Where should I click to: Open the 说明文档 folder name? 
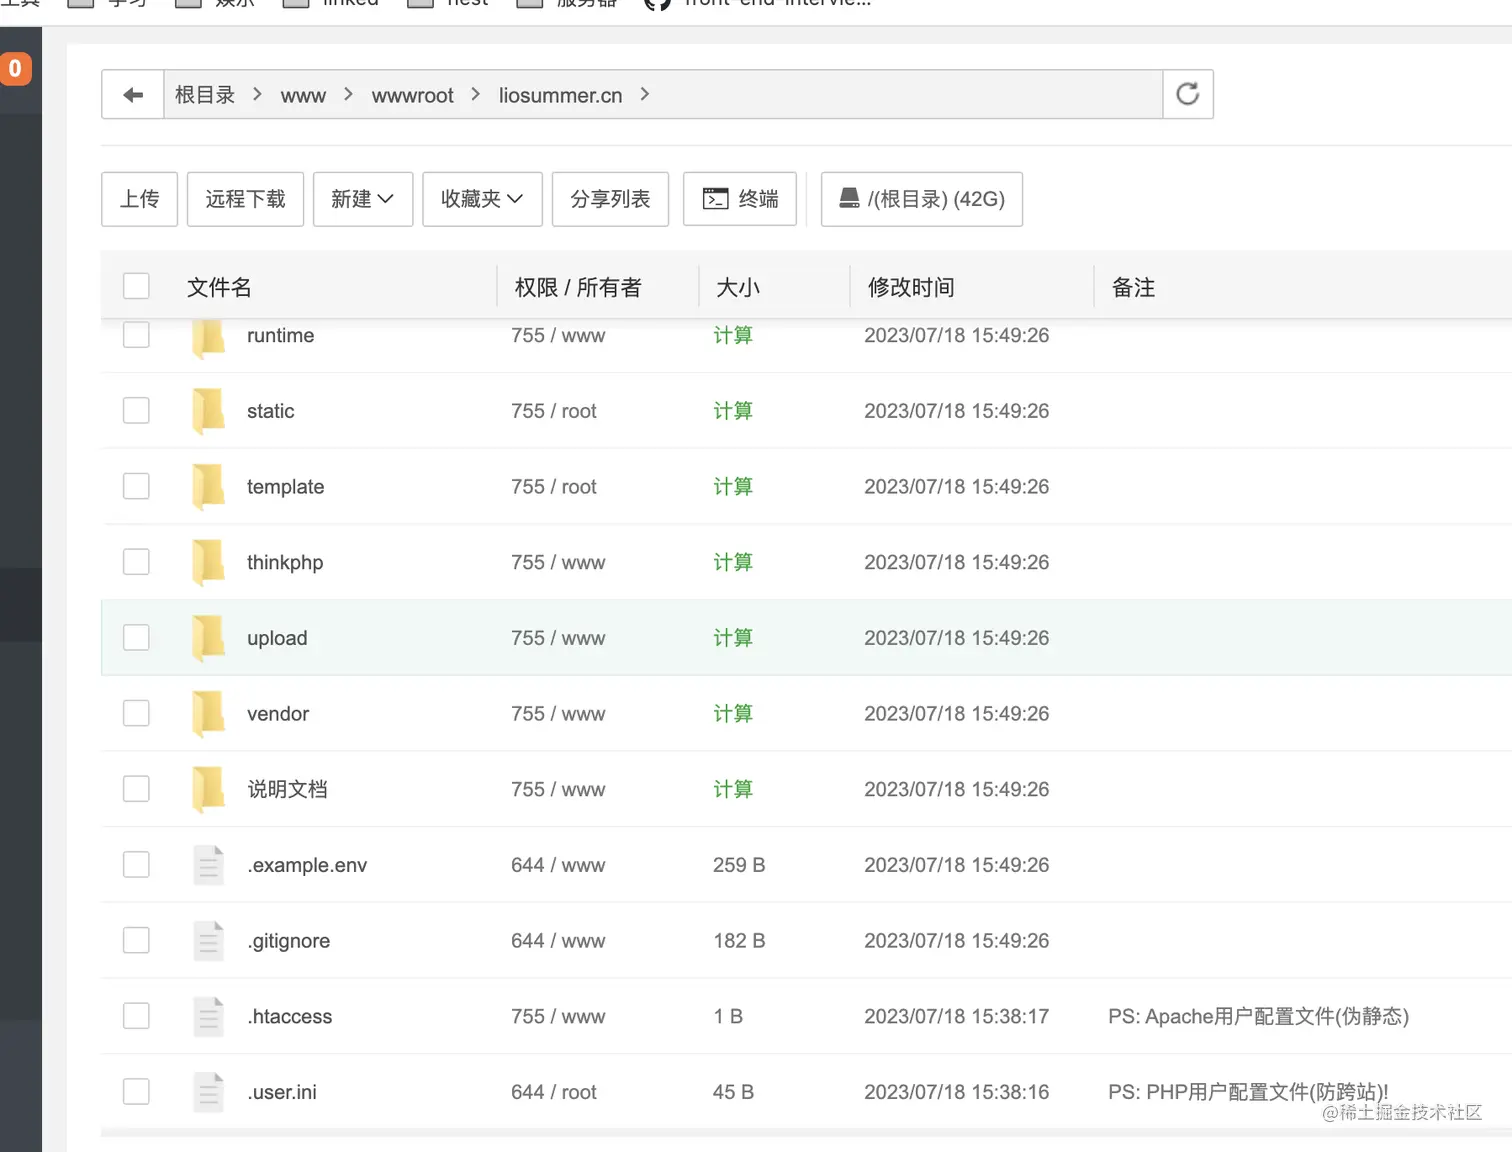click(287, 789)
